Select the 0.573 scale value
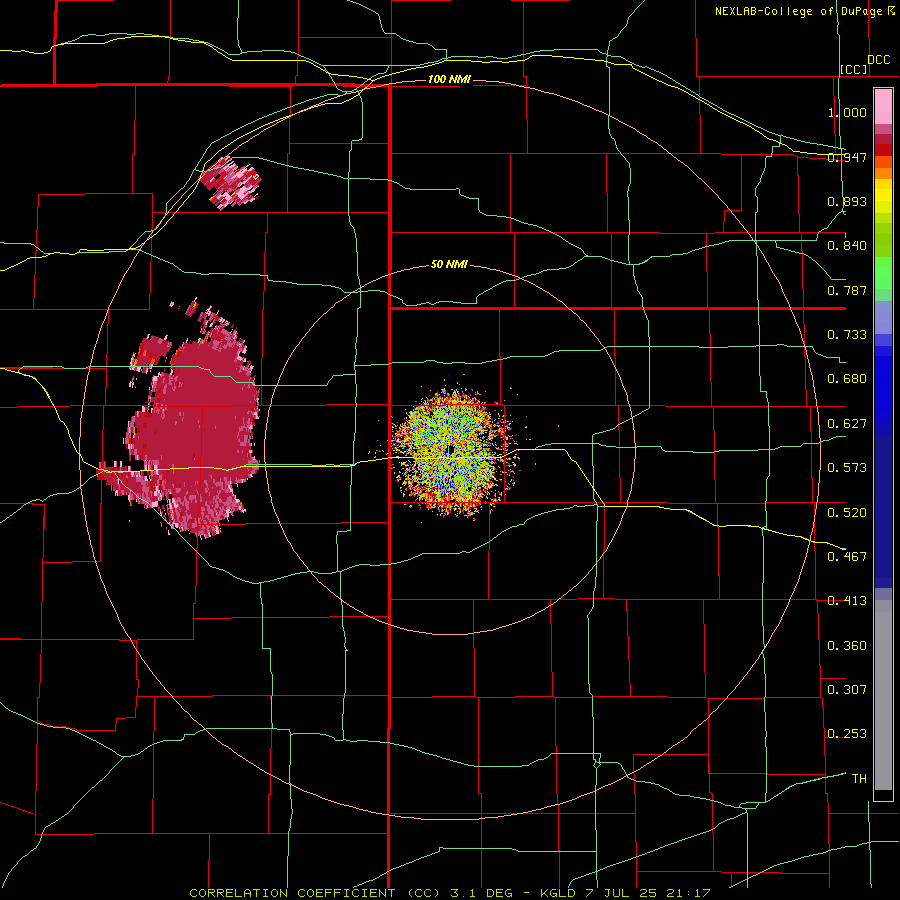The image size is (900, 900). tap(847, 468)
